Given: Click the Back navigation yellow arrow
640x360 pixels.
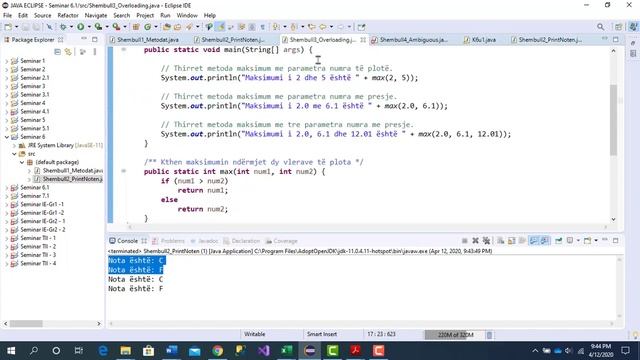Looking at the screenshot, I should click(322, 27).
